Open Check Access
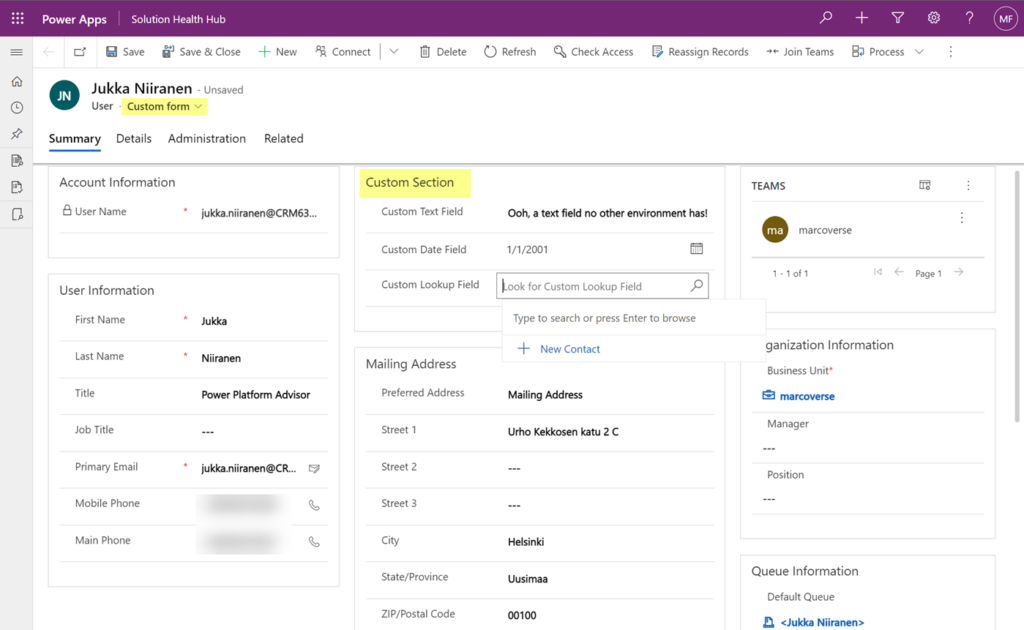Image resolution: width=1024 pixels, height=630 pixels. tap(593, 51)
